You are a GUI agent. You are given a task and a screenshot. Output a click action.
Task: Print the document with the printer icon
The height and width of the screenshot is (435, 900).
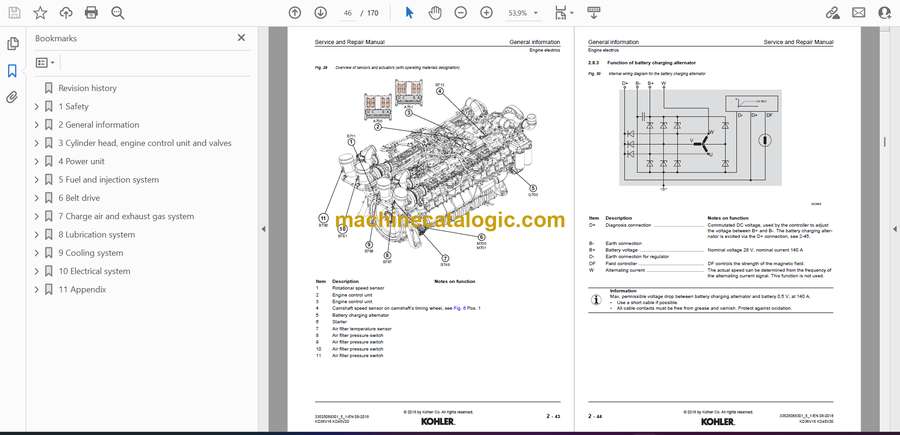(91, 13)
